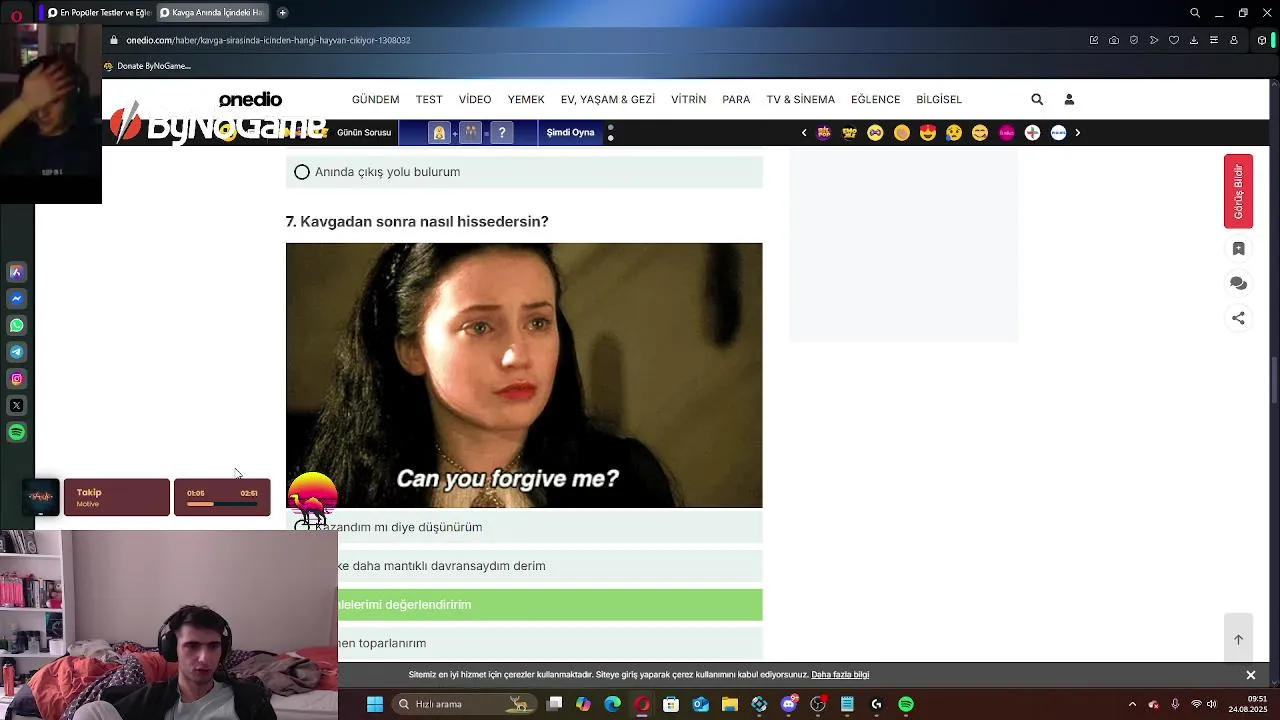Click 'Hızlı arama' taskbar search box

[463, 704]
